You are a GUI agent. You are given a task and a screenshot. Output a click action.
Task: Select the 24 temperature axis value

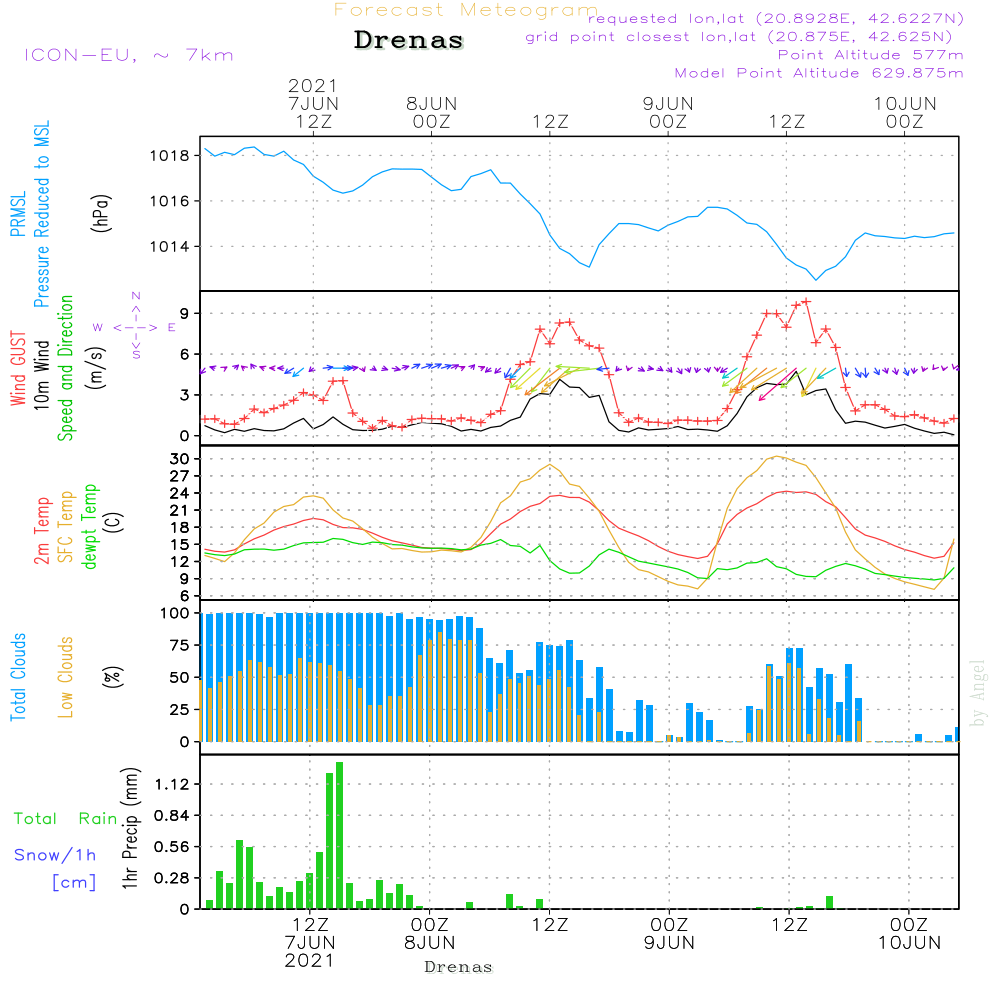tap(180, 494)
